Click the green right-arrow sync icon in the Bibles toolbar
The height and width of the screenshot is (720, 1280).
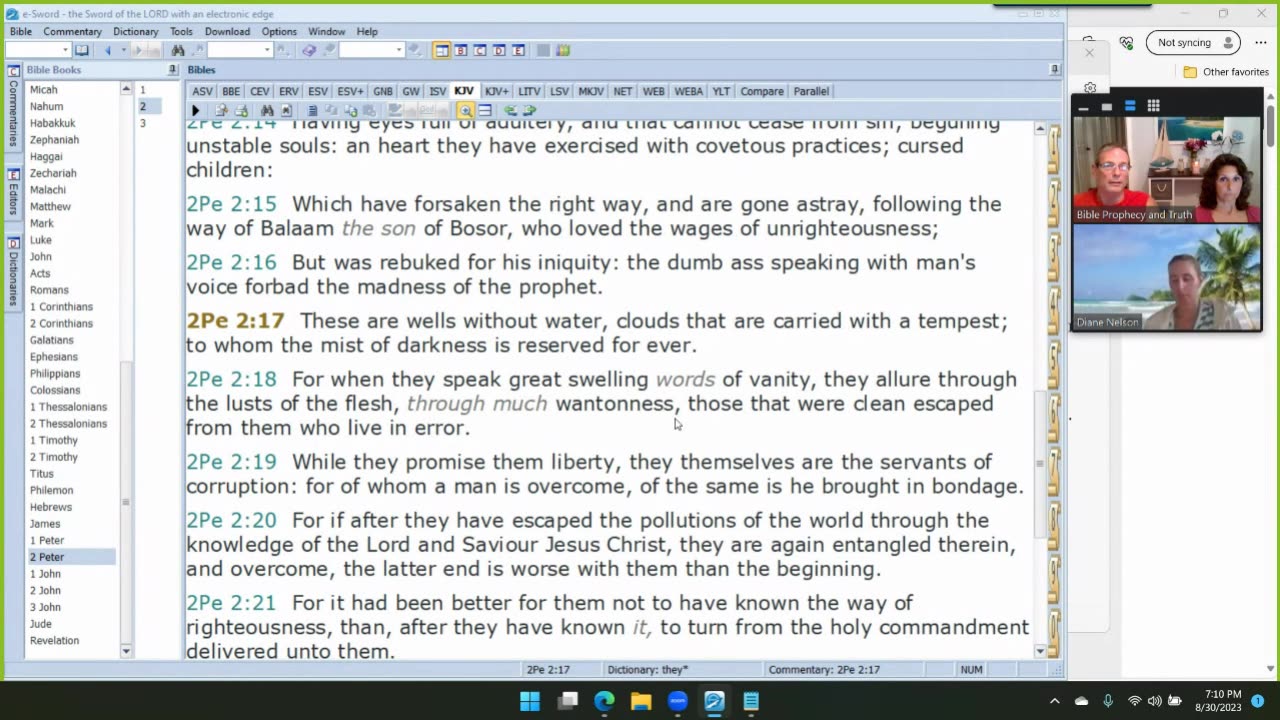(530, 110)
